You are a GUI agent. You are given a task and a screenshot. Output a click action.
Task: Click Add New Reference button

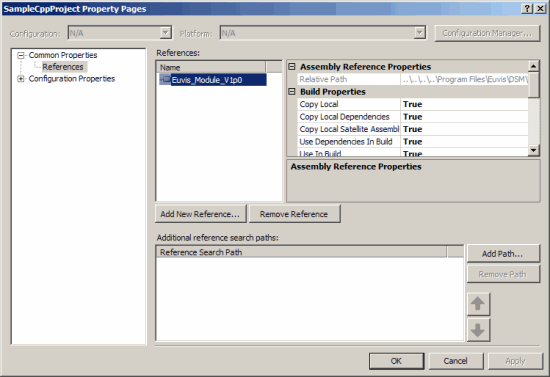click(201, 214)
